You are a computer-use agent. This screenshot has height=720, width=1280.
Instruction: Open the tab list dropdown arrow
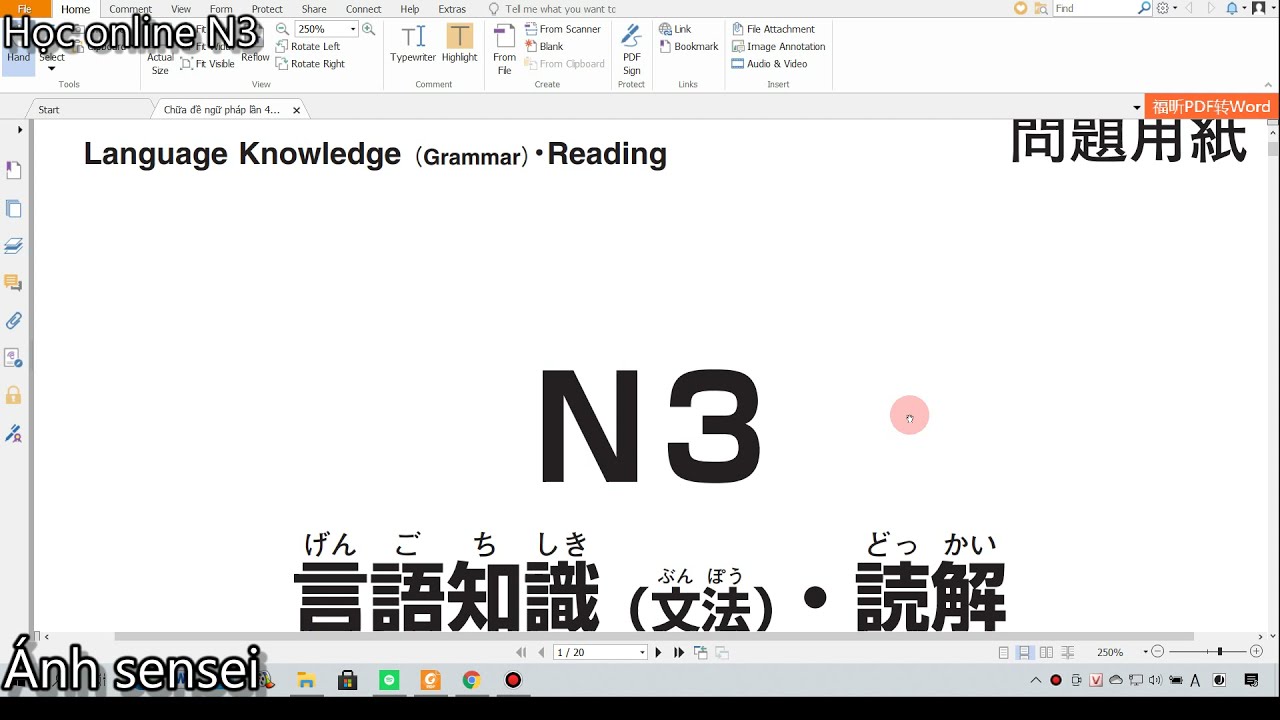[x=1136, y=107]
